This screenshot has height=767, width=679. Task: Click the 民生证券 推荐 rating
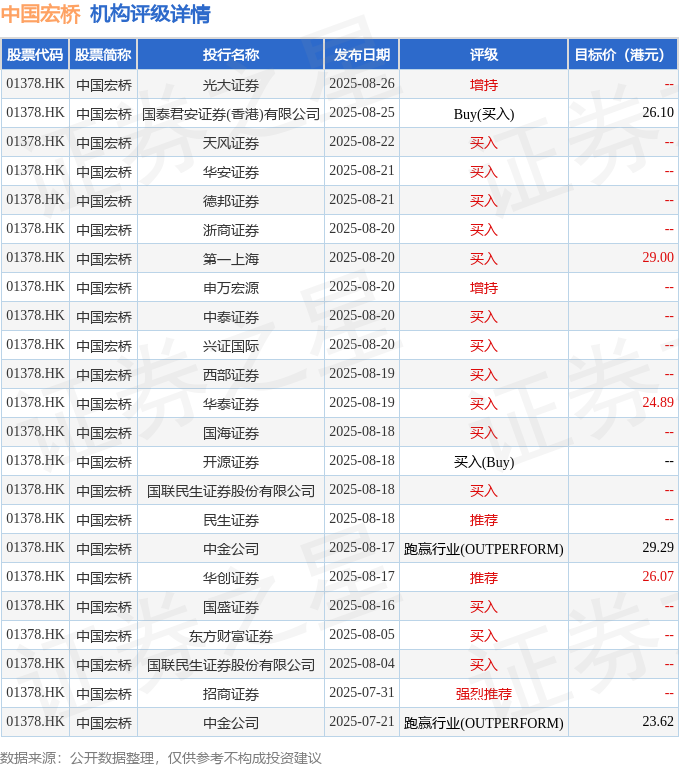484,519
